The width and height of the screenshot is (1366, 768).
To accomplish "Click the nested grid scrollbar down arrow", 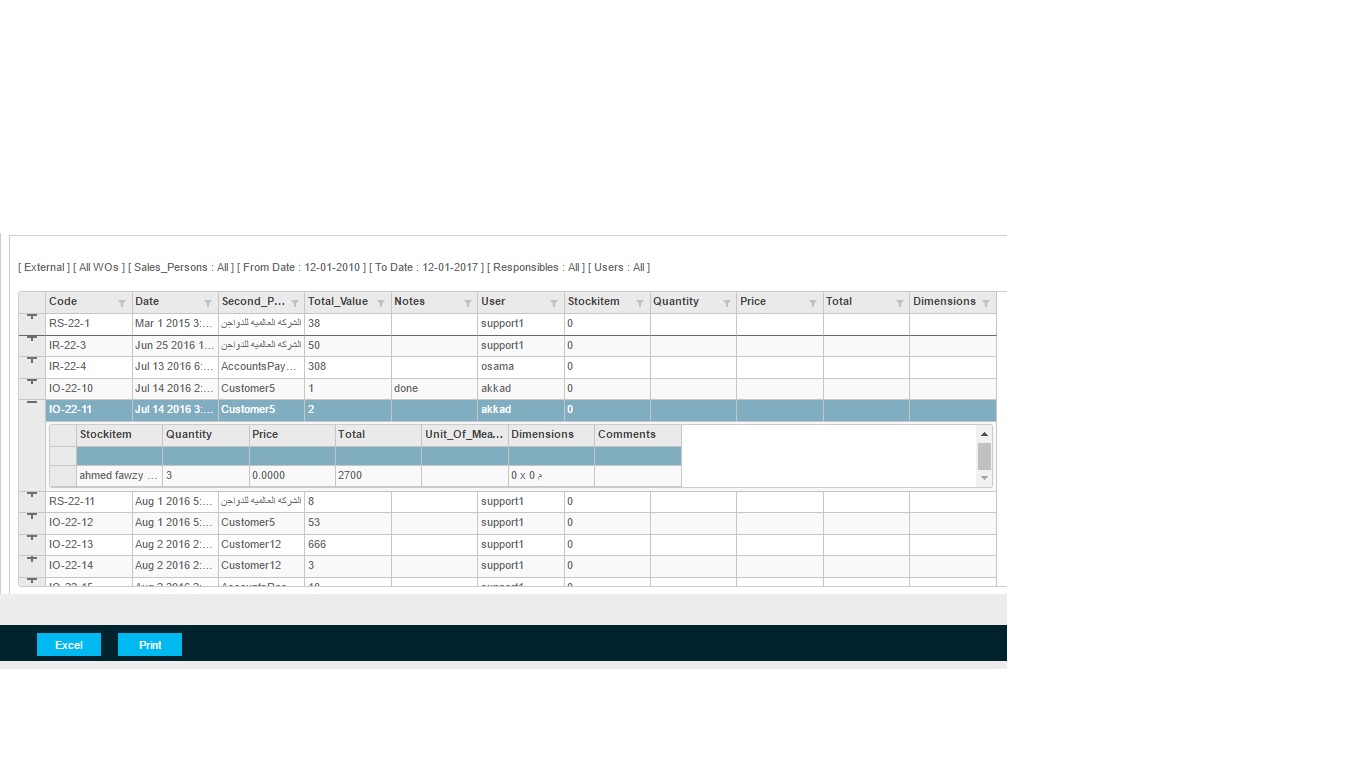I will click(984, 478).
